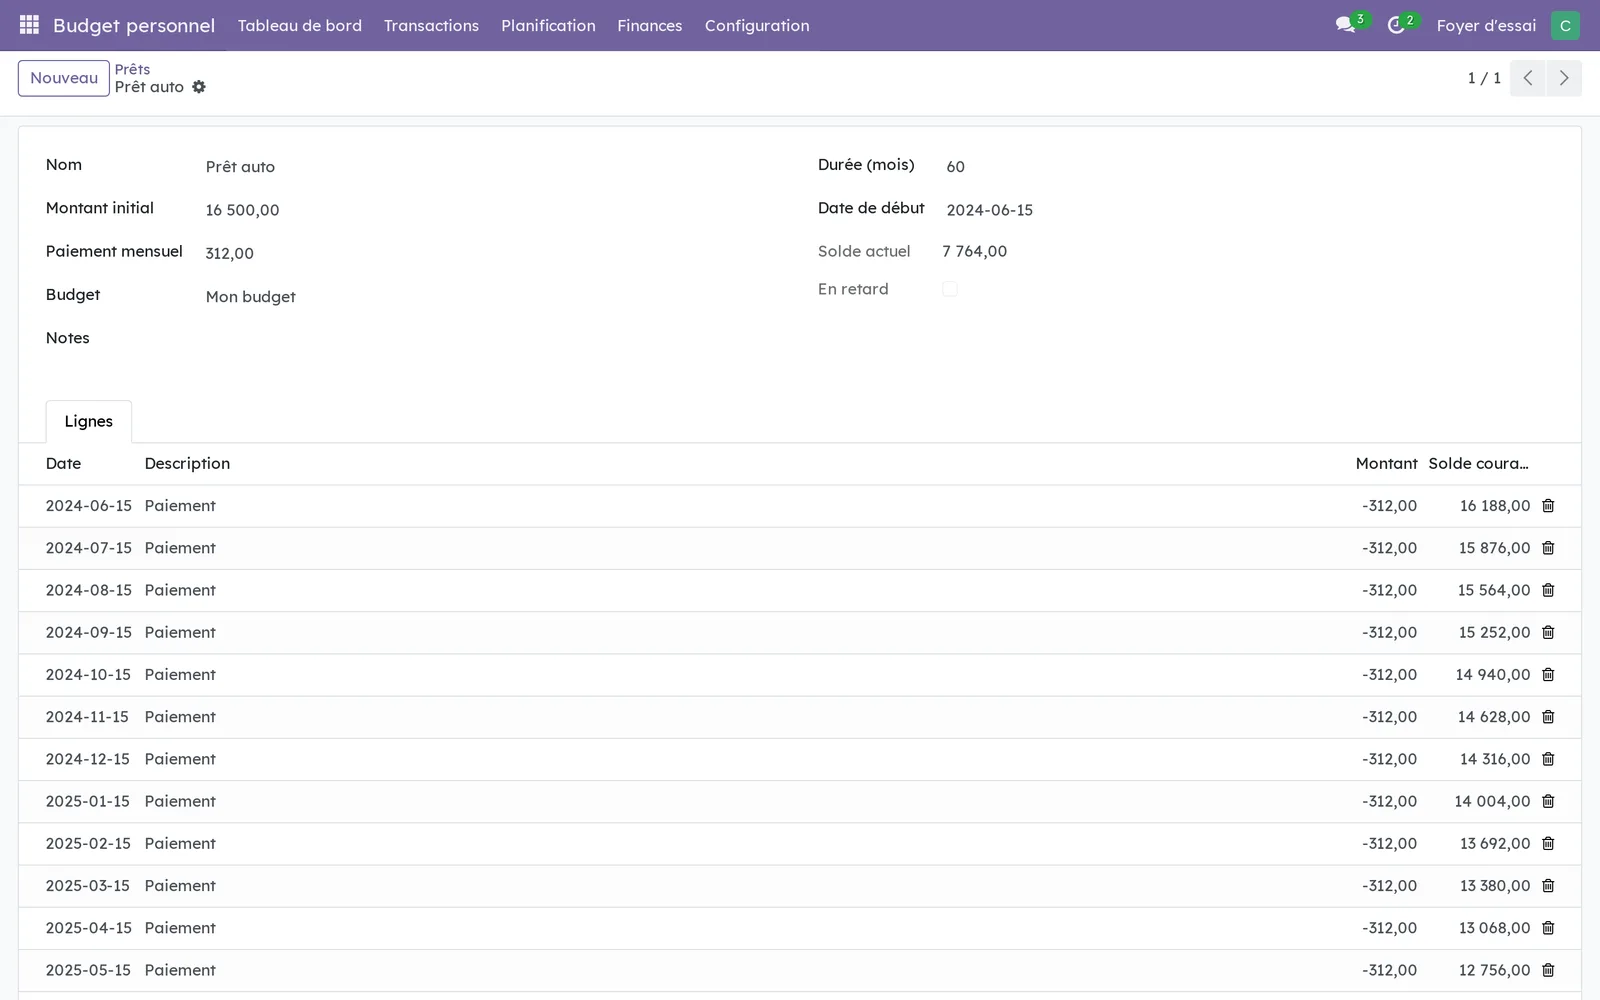
Task: Open the user avatar C menu
Action: [x=1565, y=26]
